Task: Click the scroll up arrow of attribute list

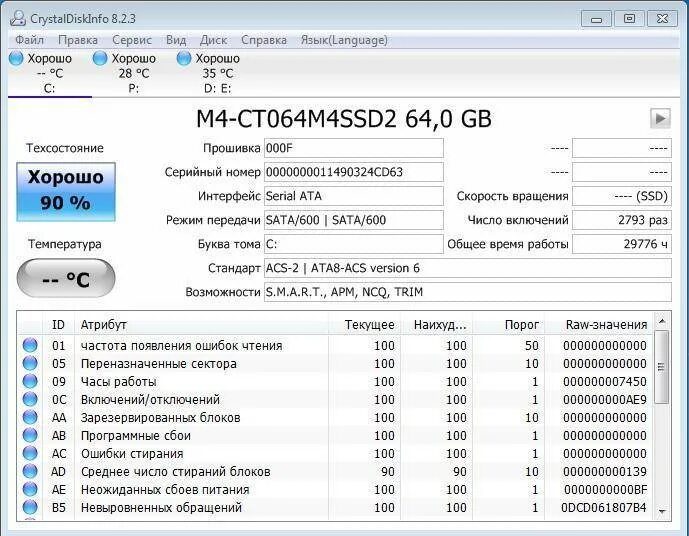Action: 662,322
